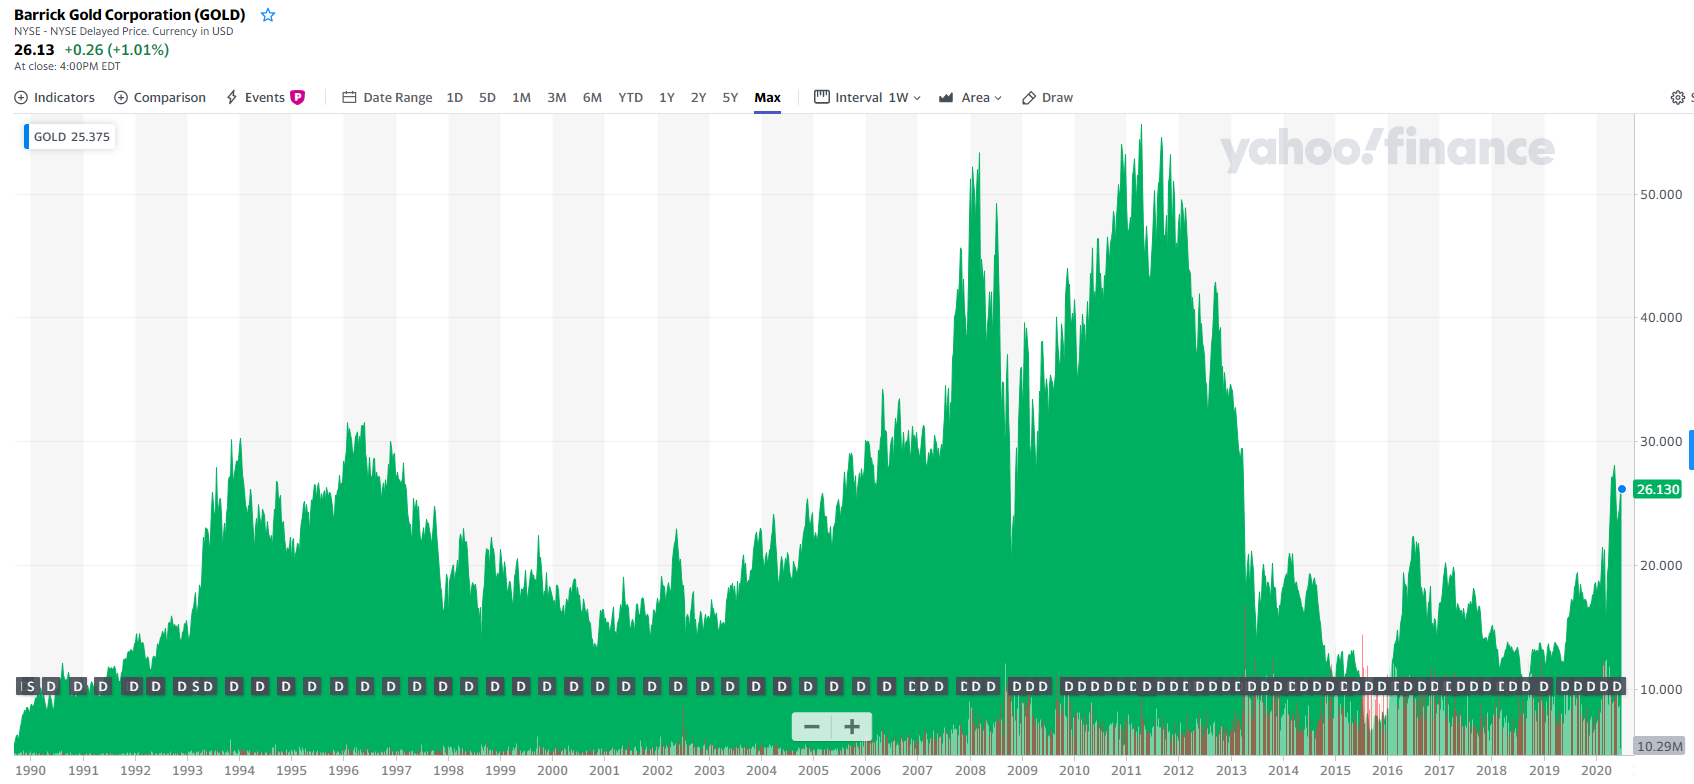This screenshot has height=784, width=1694.
Task: Expand the Interval 1W dropdown
Action: (x=867, y=97)
